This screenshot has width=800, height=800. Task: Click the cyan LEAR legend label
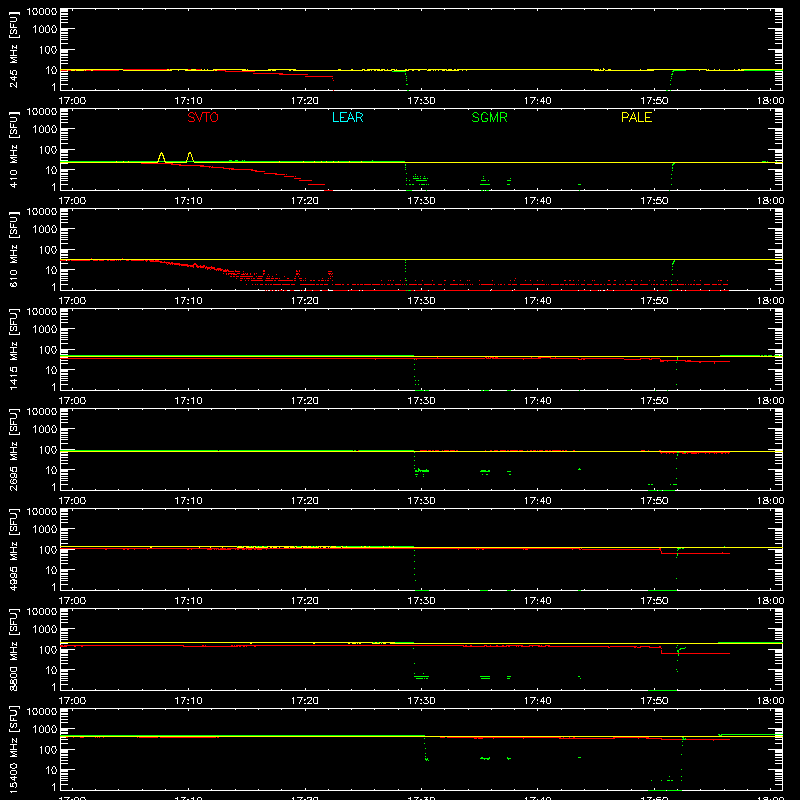coord(347,117)
